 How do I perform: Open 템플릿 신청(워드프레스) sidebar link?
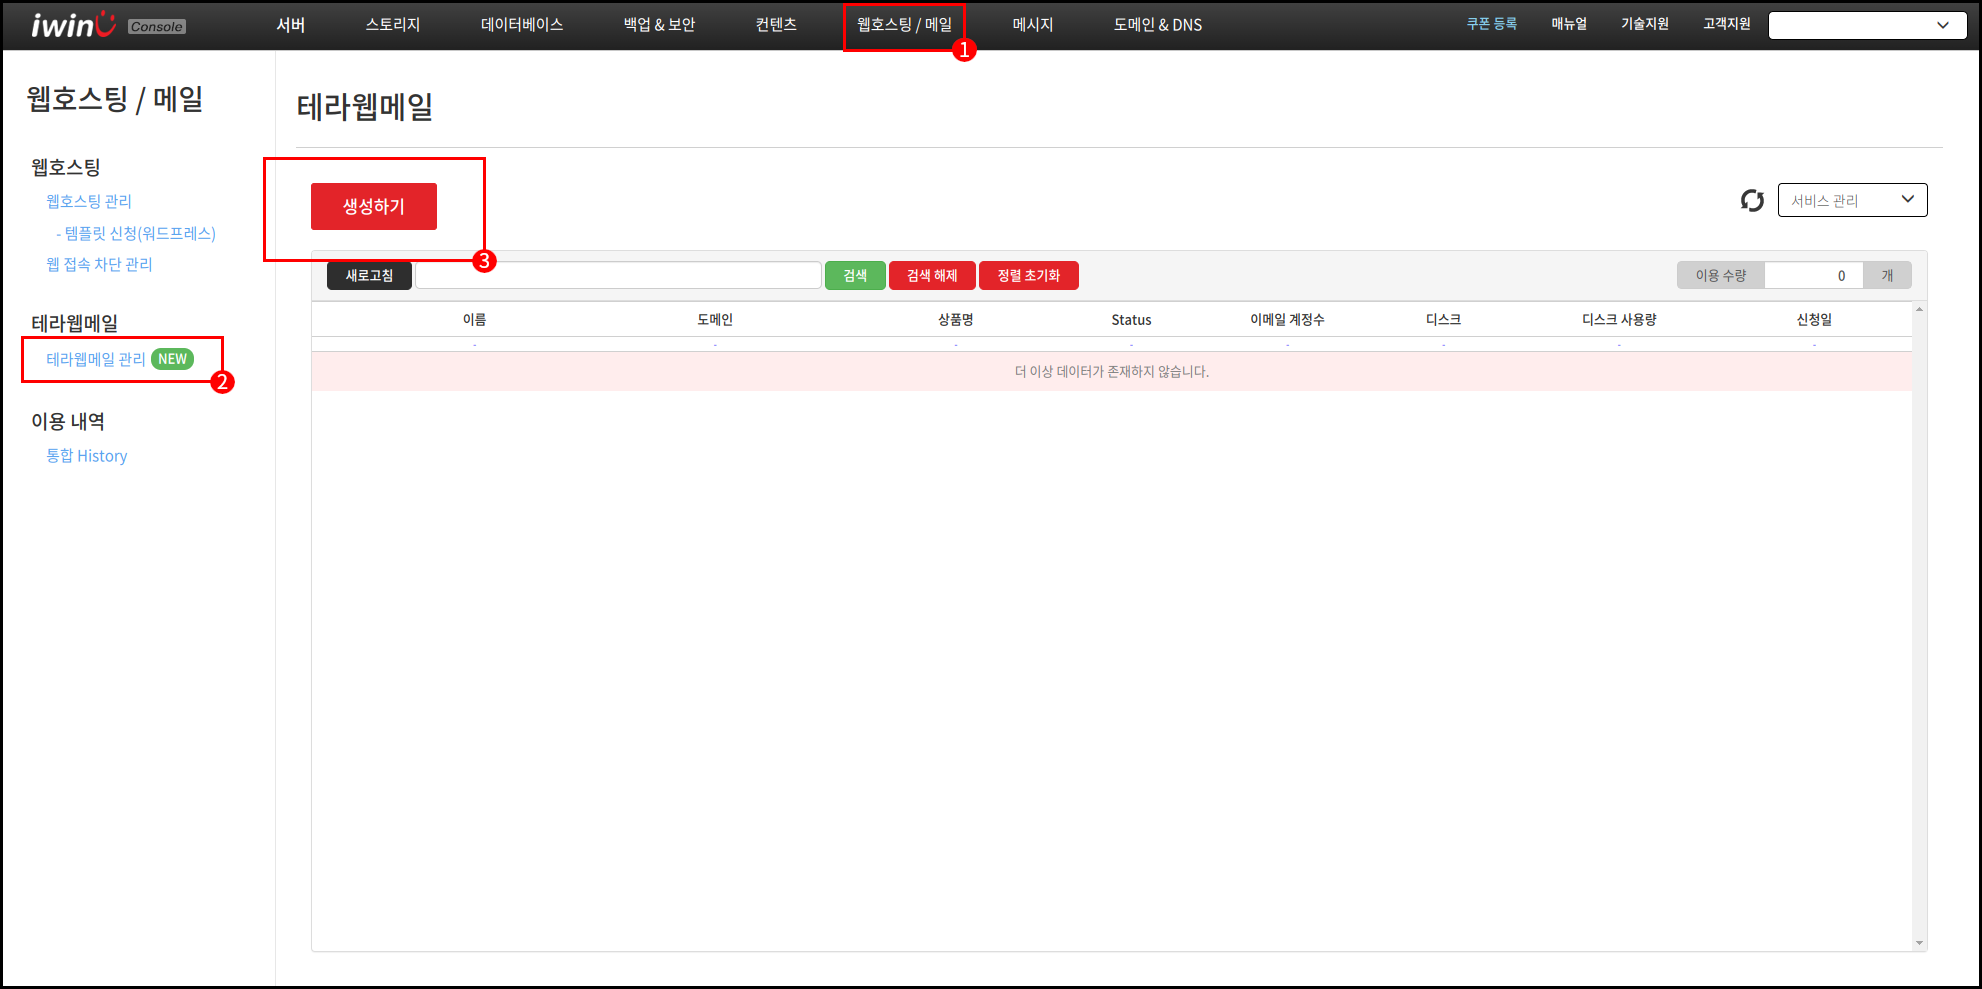[136, 234]
